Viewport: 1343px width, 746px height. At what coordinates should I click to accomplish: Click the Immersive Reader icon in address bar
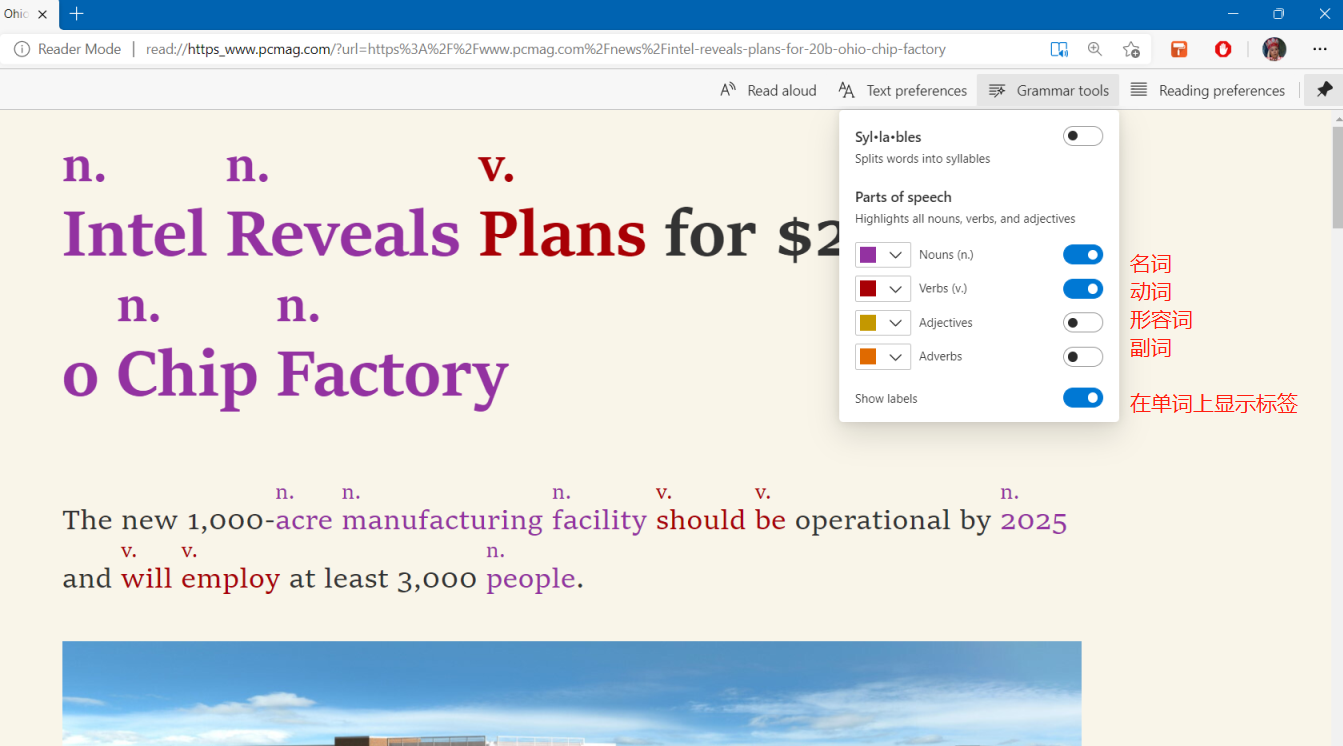(1059, 49)
